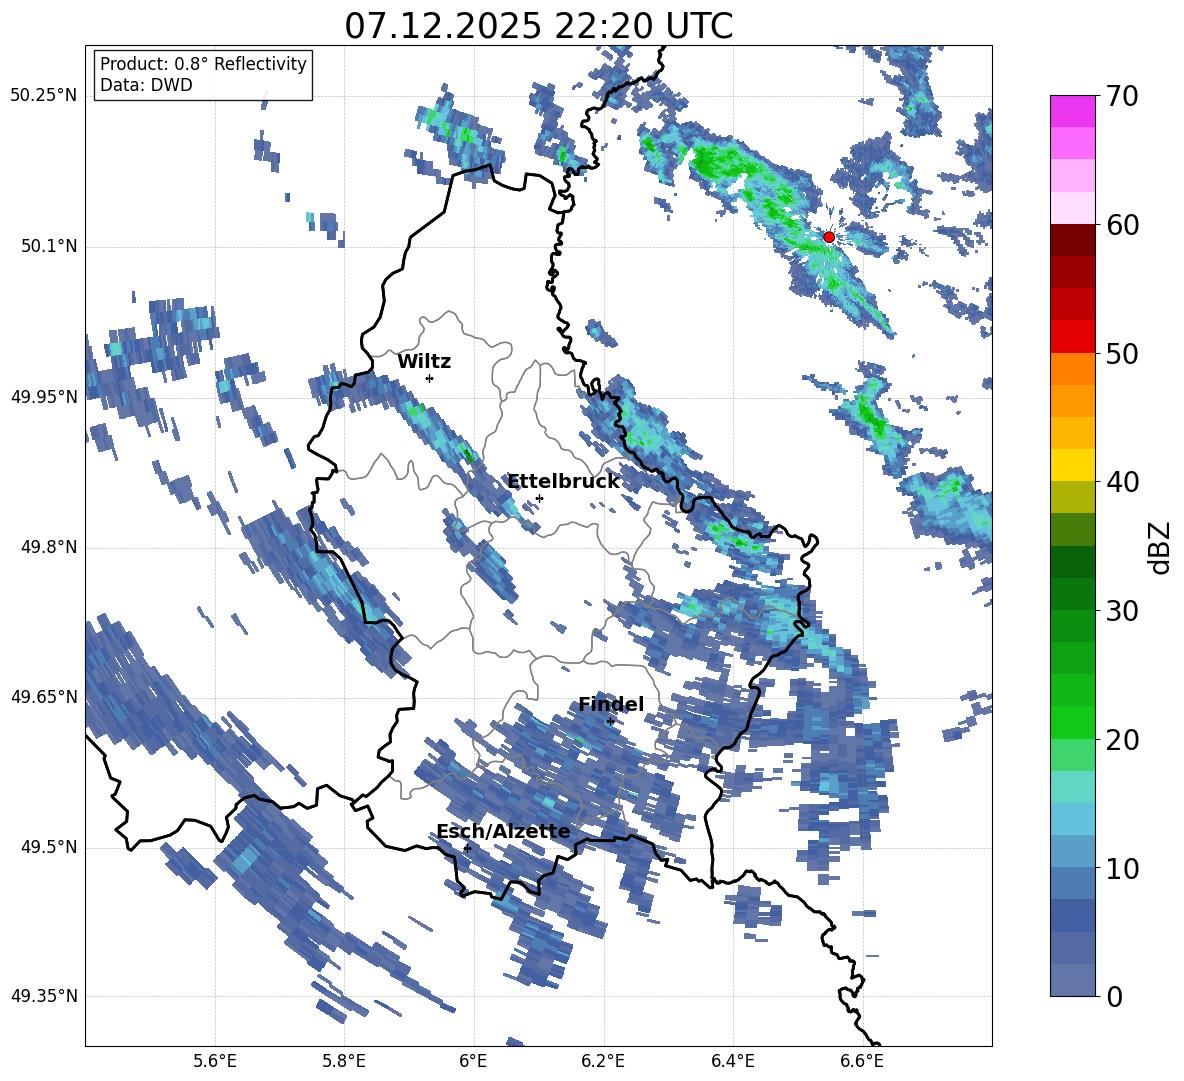The height and width of the screenshot is (1081, 1184).
Task: Click the red 50 dBZ colorbar segment
Action: point(1073,337)
